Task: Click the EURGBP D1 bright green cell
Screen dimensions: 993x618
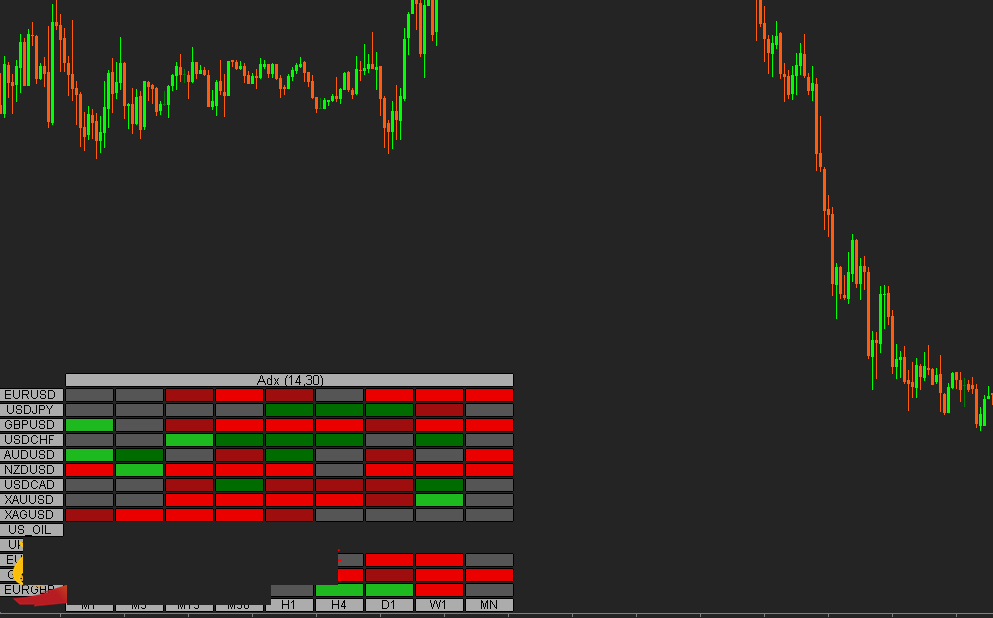Action: (389, 590)
